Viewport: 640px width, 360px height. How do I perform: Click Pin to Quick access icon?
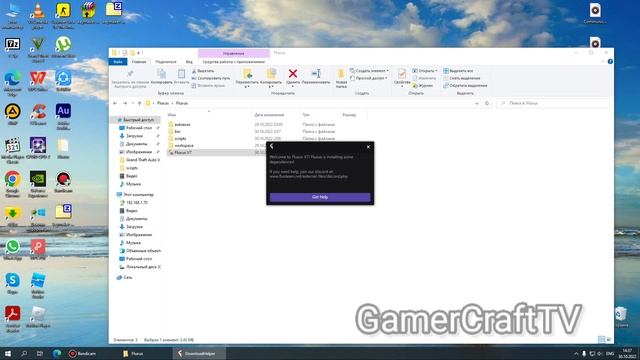point(130,74)
